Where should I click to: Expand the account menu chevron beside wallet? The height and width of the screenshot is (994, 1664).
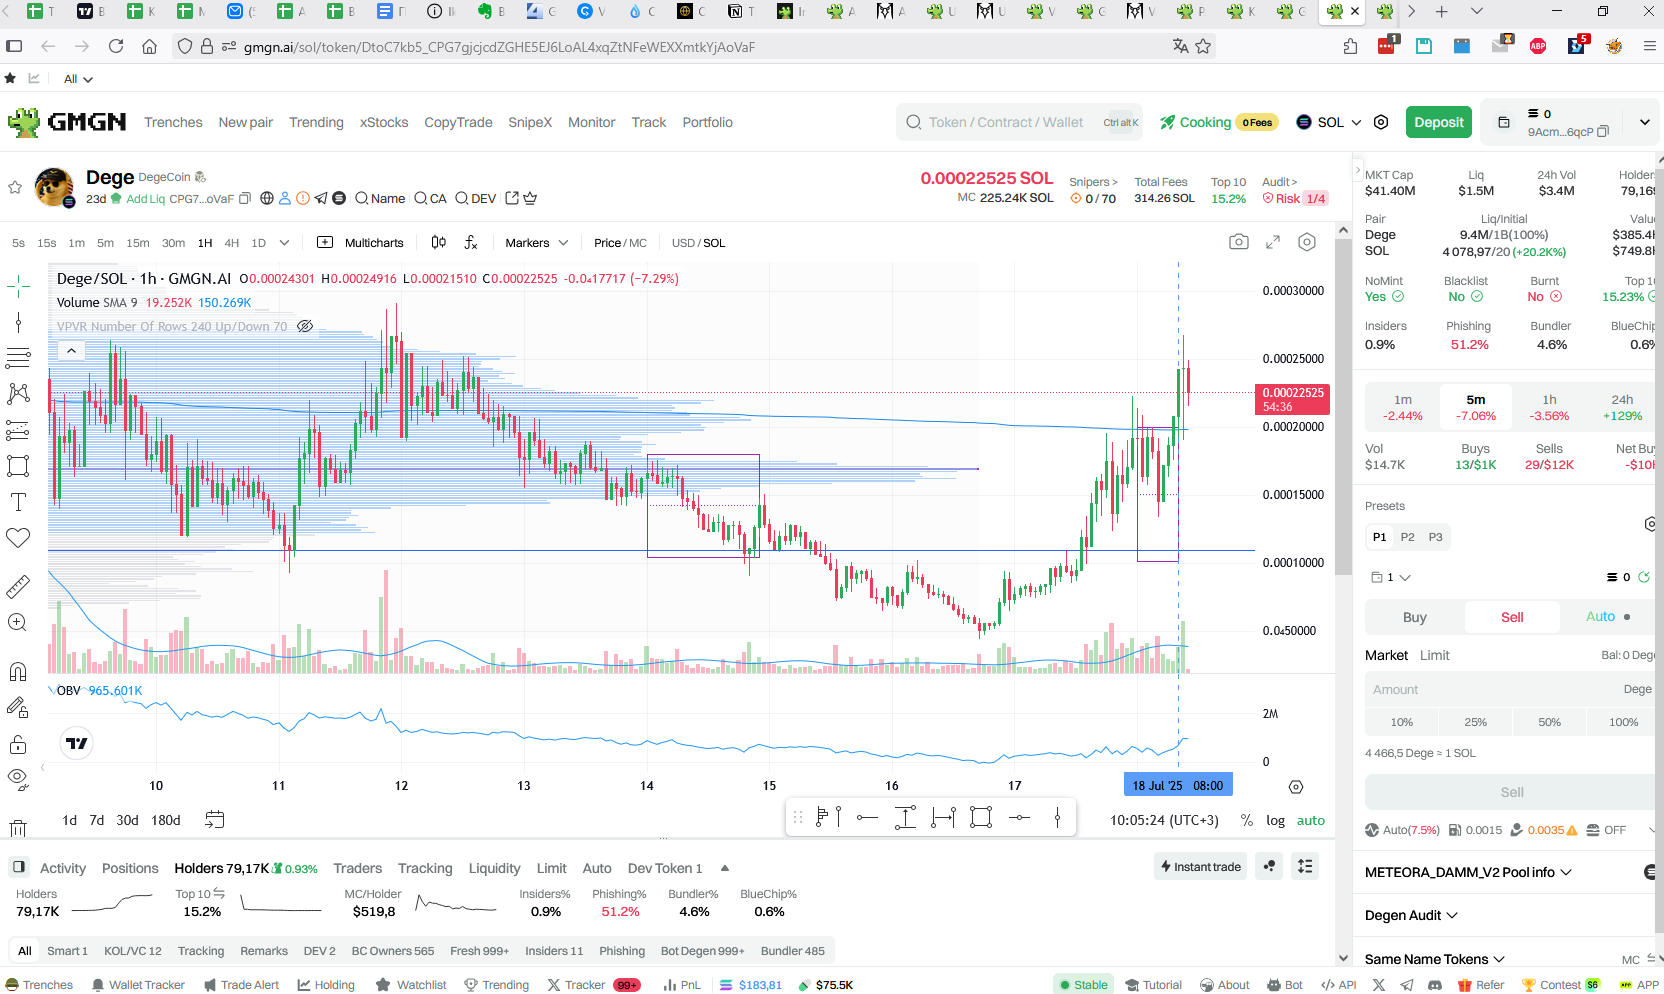1644,122
